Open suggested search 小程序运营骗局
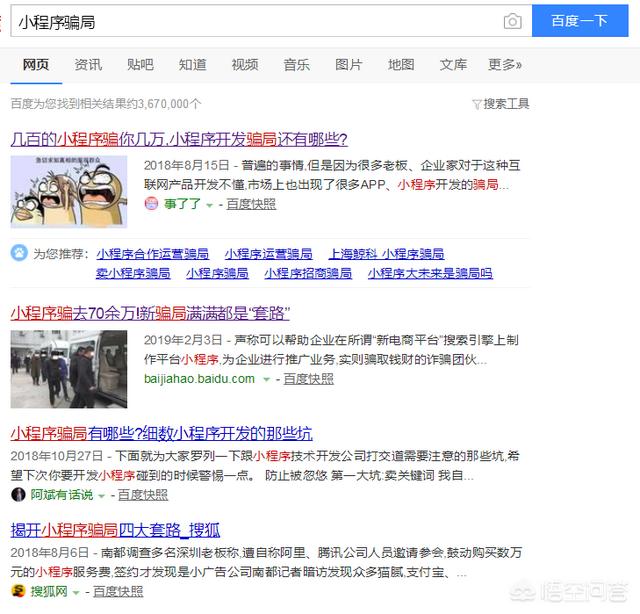640x614 pixels. pos(269,254)
